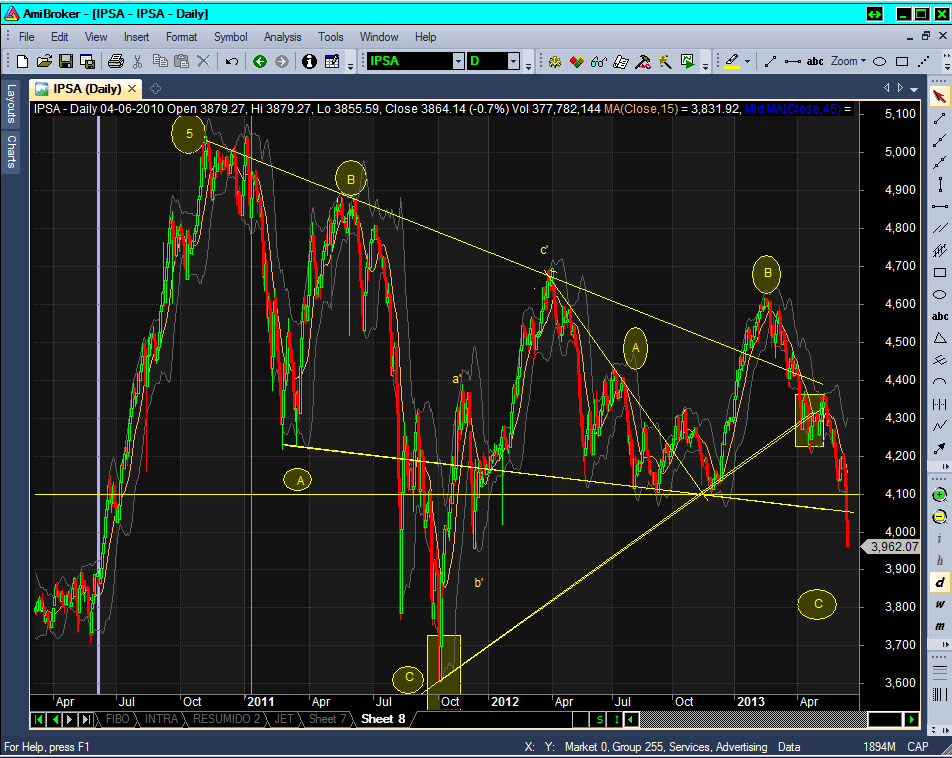This screenshot has height=758, width=952.
Task: Create a new document with New icon
Action: click(x=22, y=61)
